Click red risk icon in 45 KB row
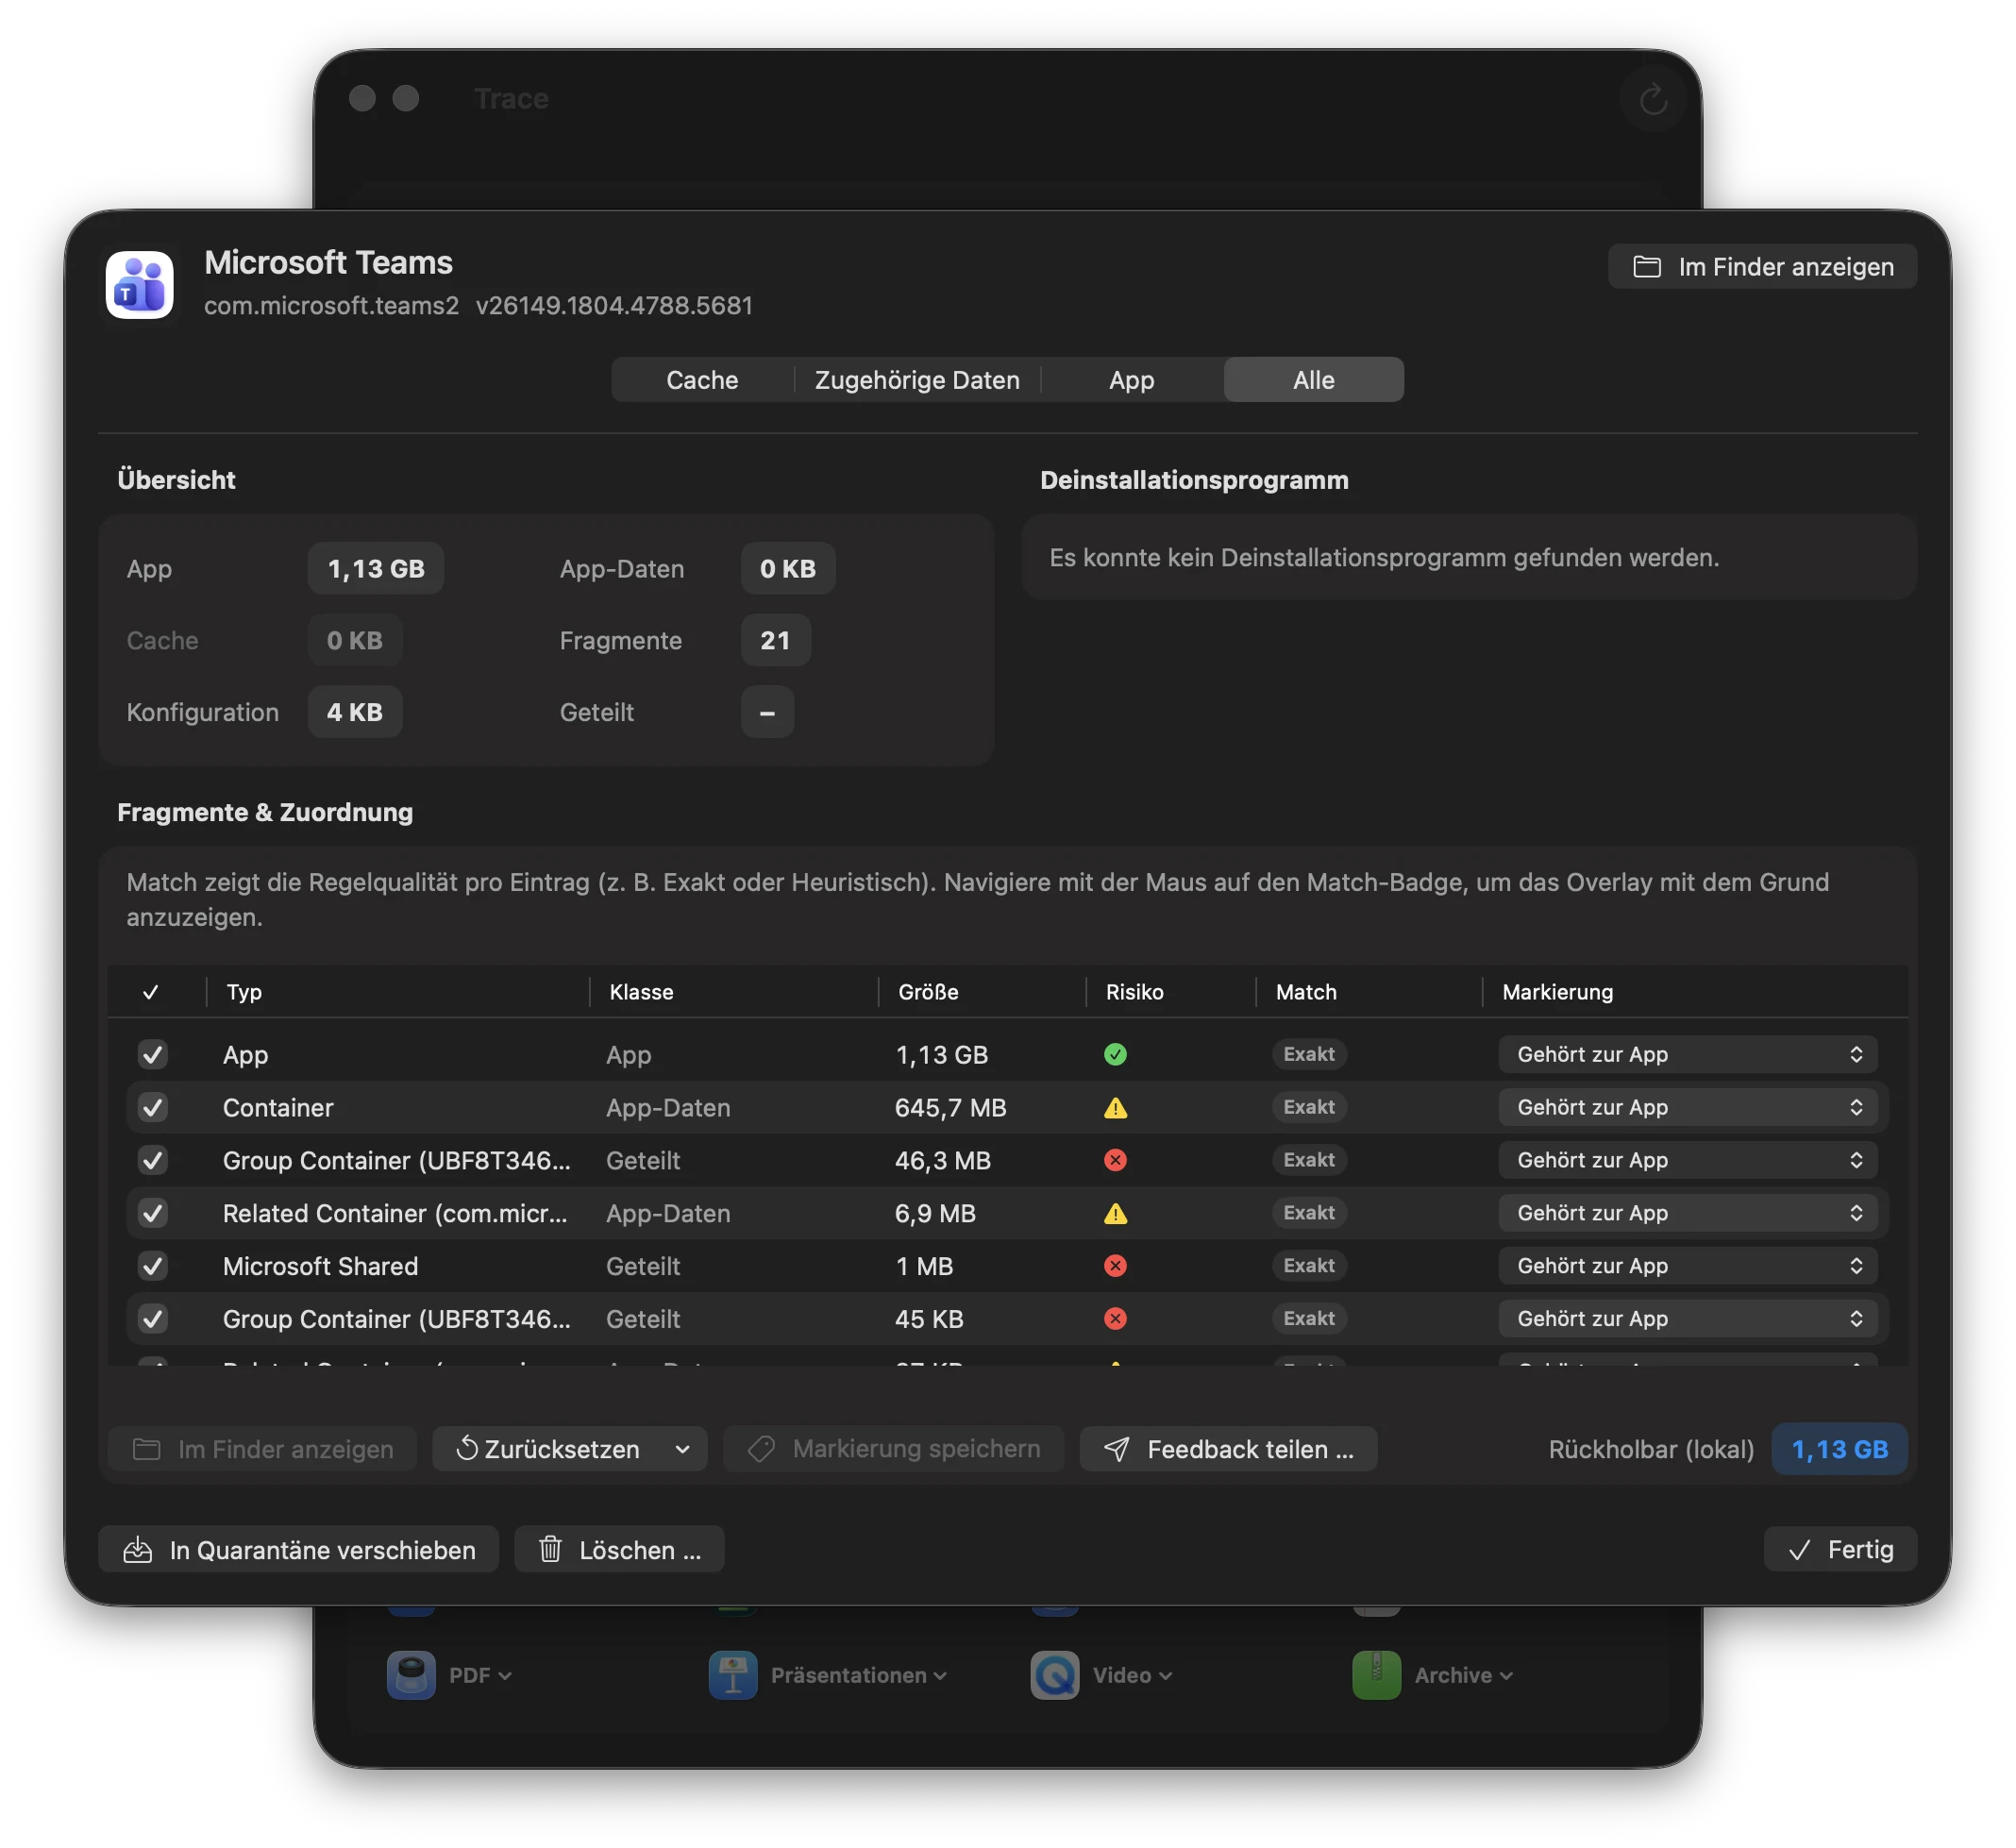 coord(1115,1319)
